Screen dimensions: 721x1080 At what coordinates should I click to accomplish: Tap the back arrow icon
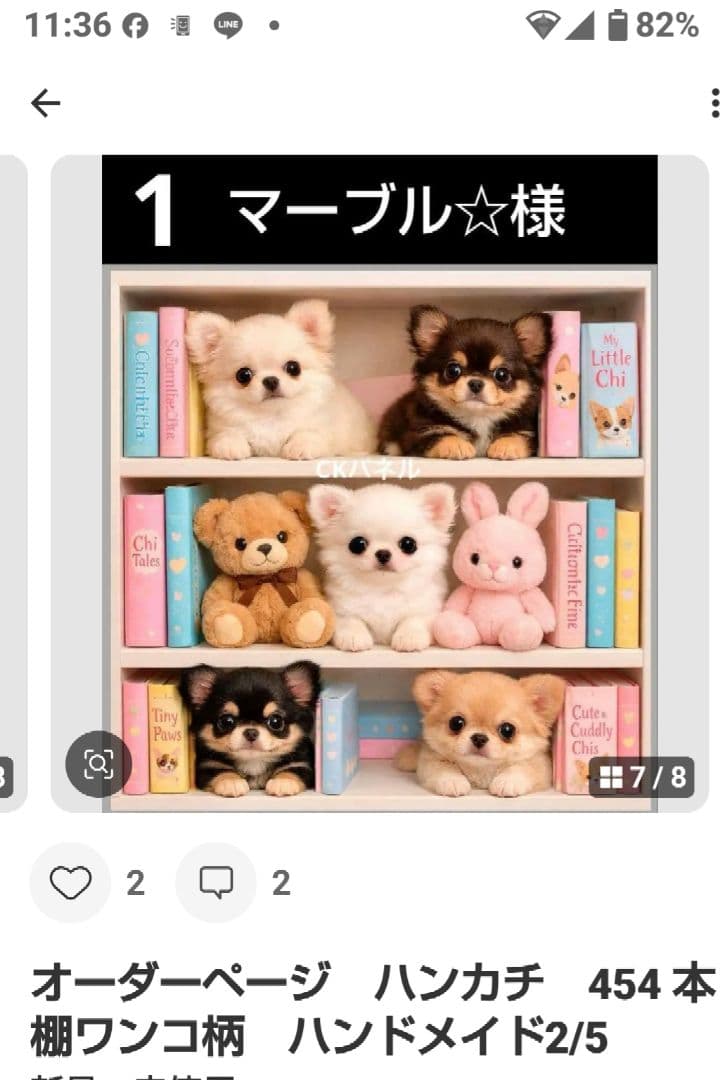coord(45,103)
